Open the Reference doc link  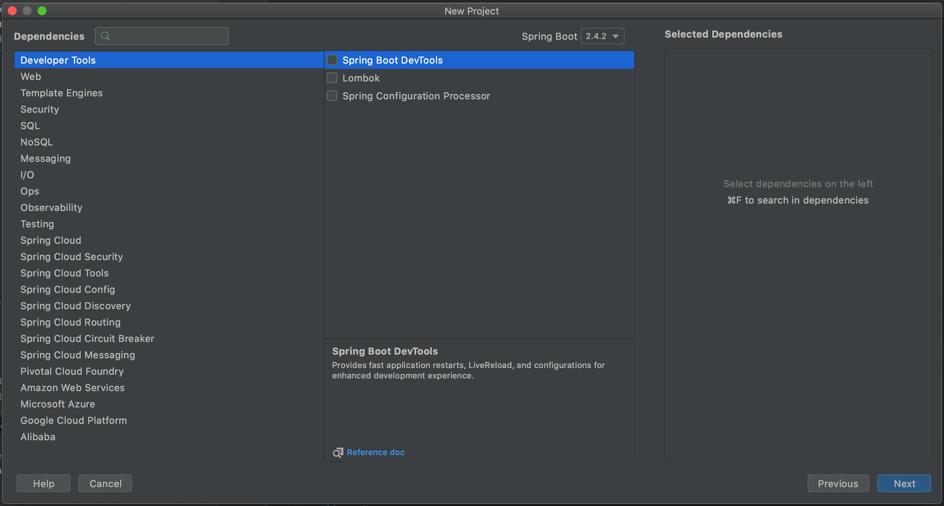[x=376, y=453]
